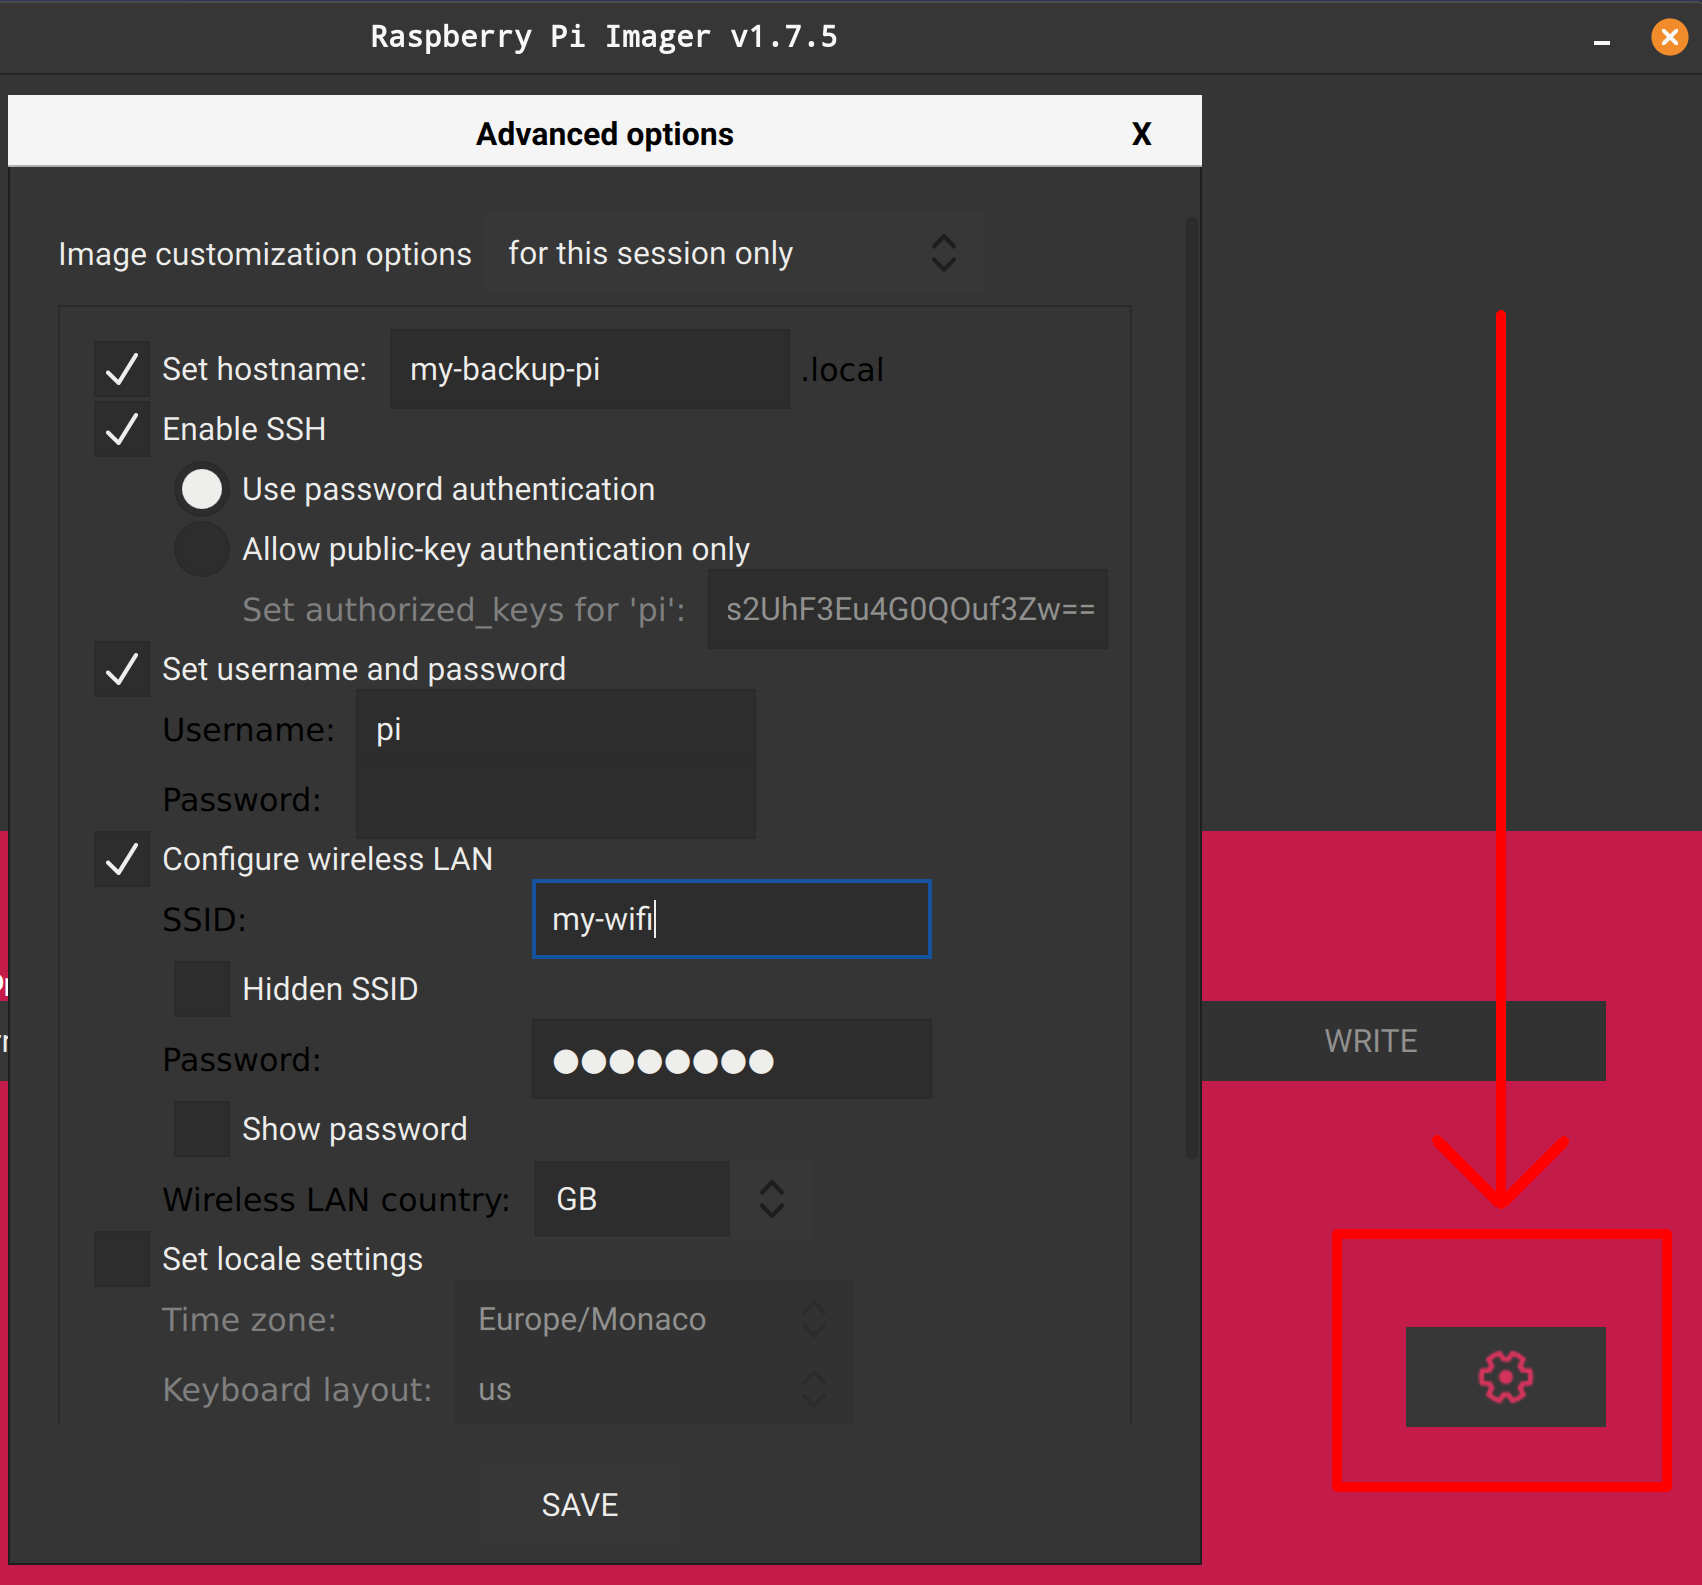Click the gear advanced settings icon
The image size is (1702, 1585).
coord(1505,1377)
